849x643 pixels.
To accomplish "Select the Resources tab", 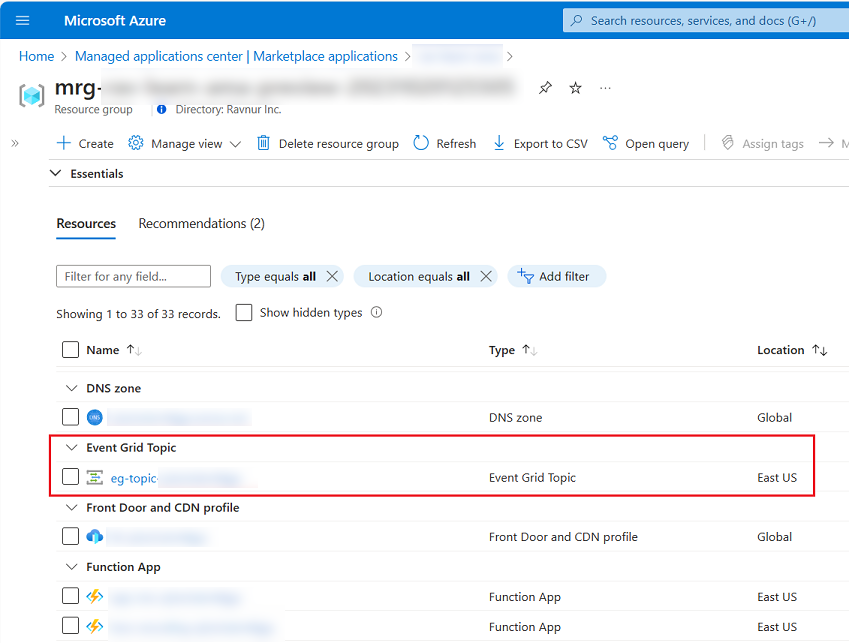I will (x=86, y=224).
